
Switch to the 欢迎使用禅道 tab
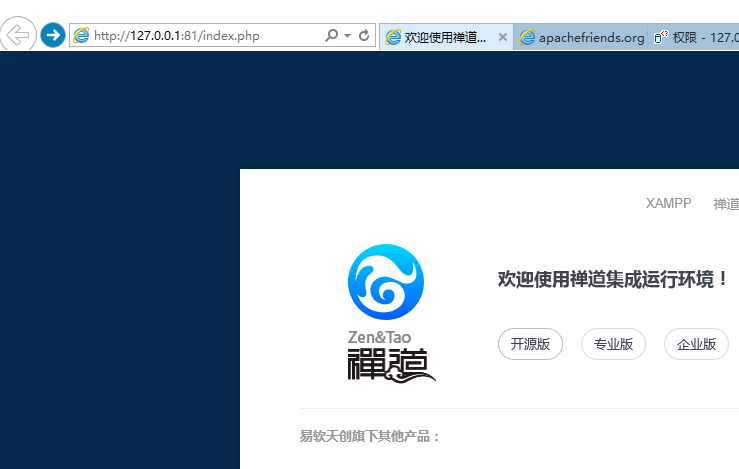pyautogui.click(x=445, y=37)
